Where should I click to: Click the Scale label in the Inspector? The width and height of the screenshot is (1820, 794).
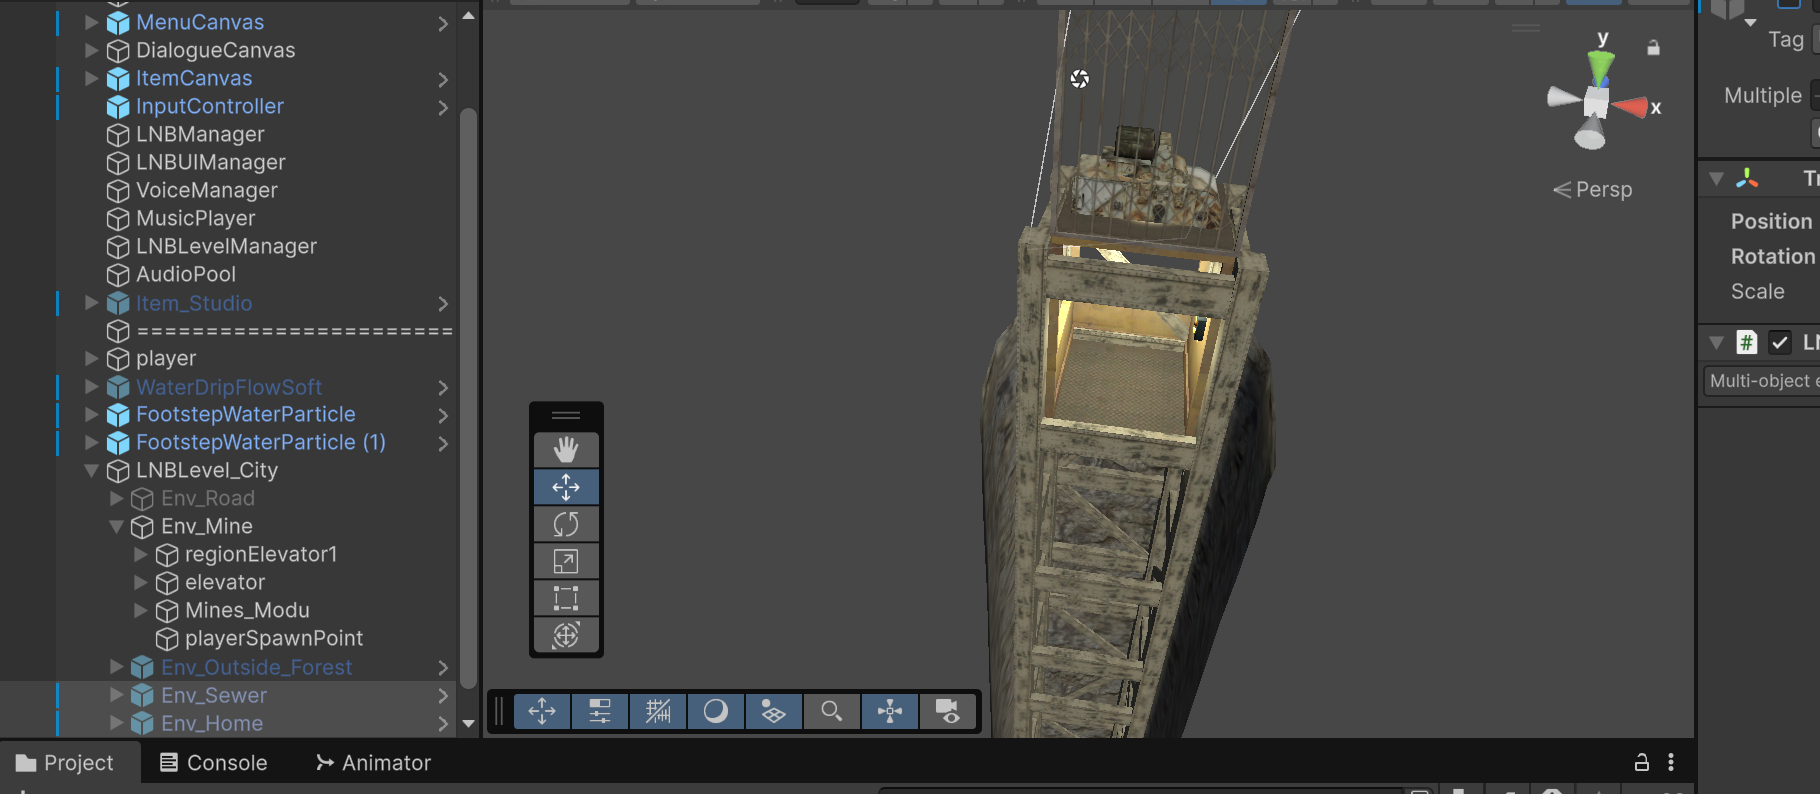point(1758,291)
